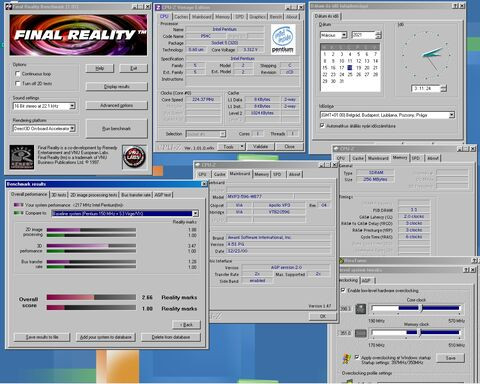Open Graphics tab in CPU-Z Vintage
480x384 pixels.
[x=257, y=17]
